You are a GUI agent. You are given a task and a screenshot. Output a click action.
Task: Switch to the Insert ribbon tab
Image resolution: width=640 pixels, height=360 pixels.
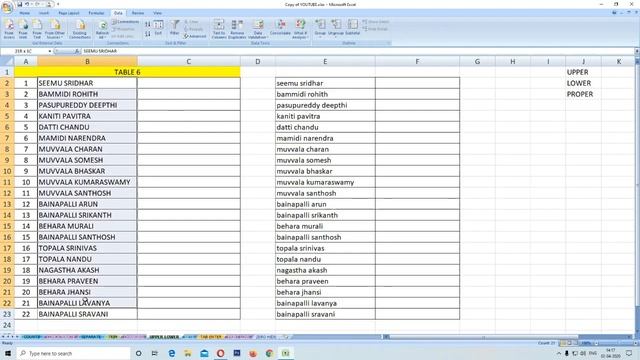44,13
